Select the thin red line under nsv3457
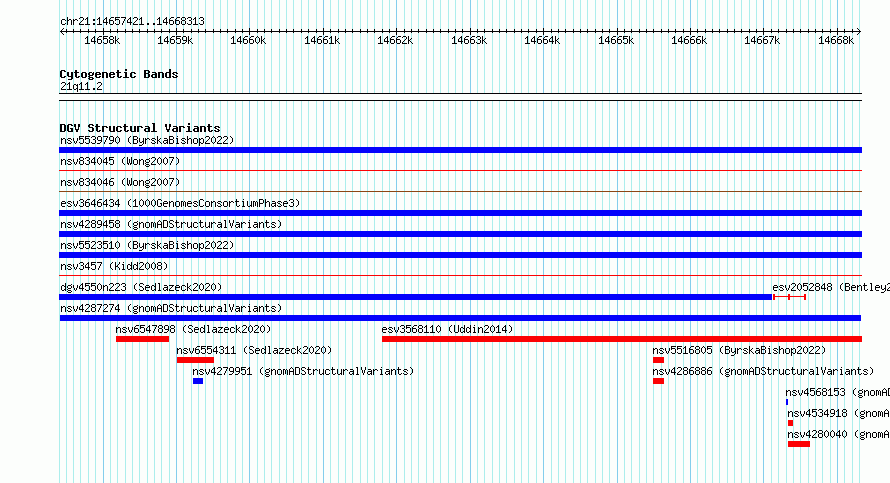Screen dimensions: 890x483 [x=460, y=275]
